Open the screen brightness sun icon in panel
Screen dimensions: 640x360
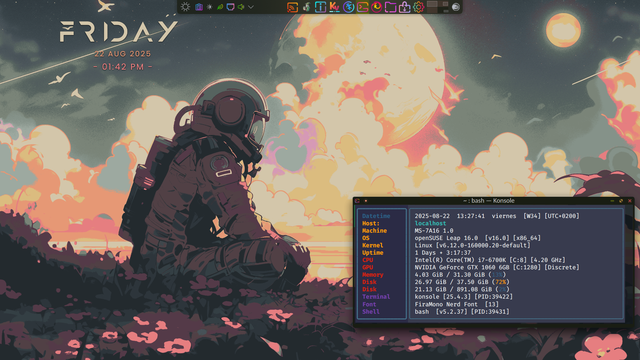(185, 7)
